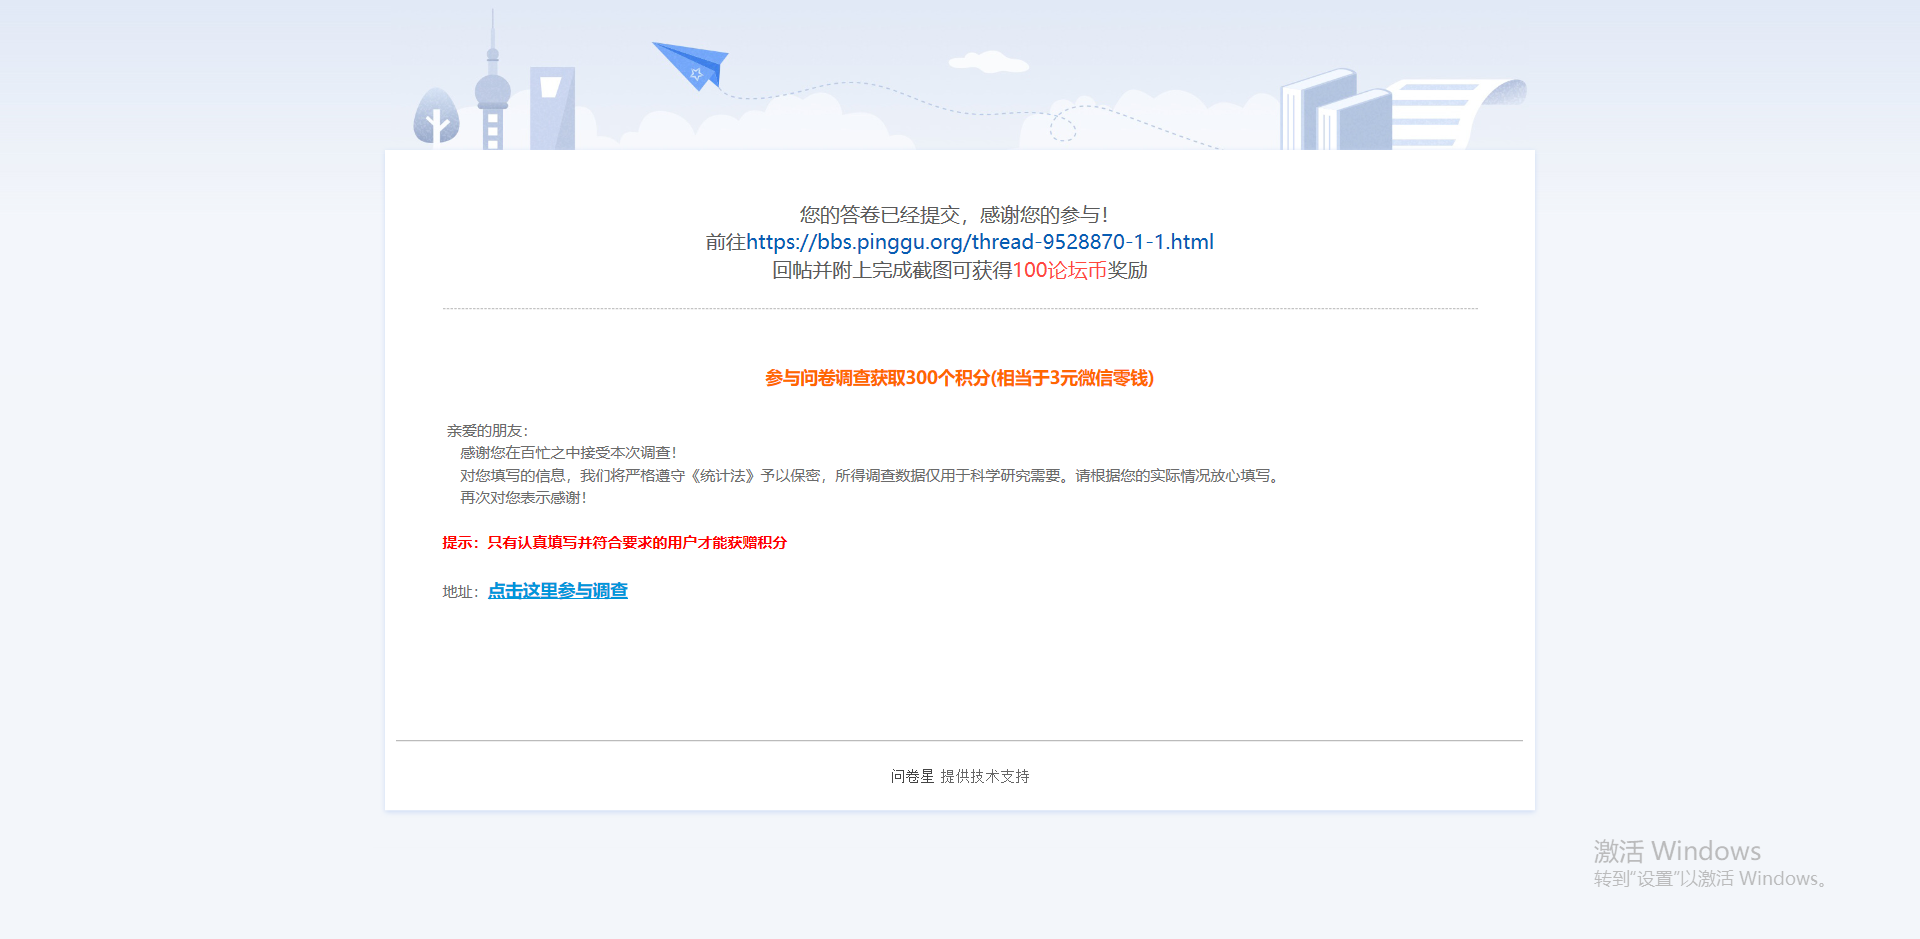Click the sentence mentioning 《统计法》
1920x939 pixels.
[870, 476]
